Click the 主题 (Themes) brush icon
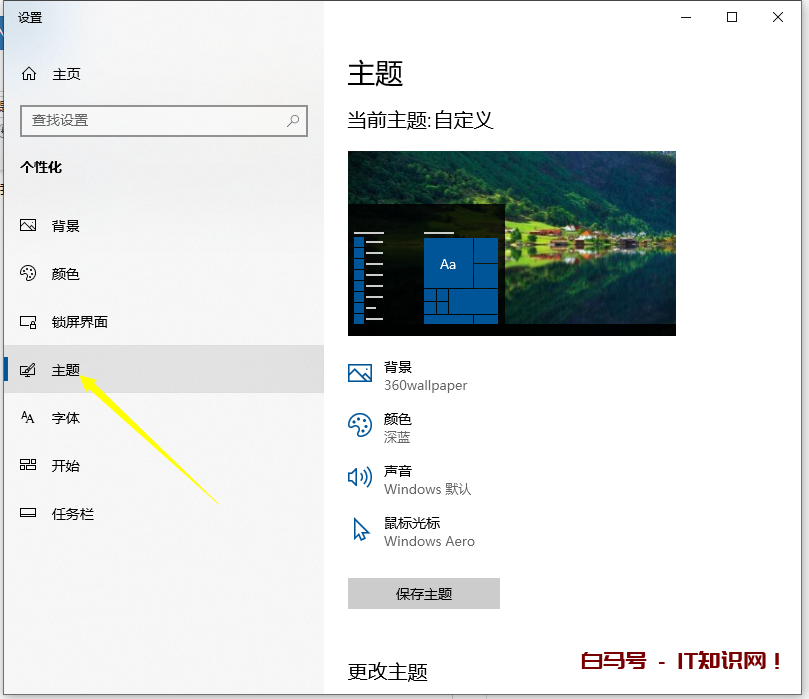Image resolution: width=809 pixels, height=699 pixels. point(30,369)
